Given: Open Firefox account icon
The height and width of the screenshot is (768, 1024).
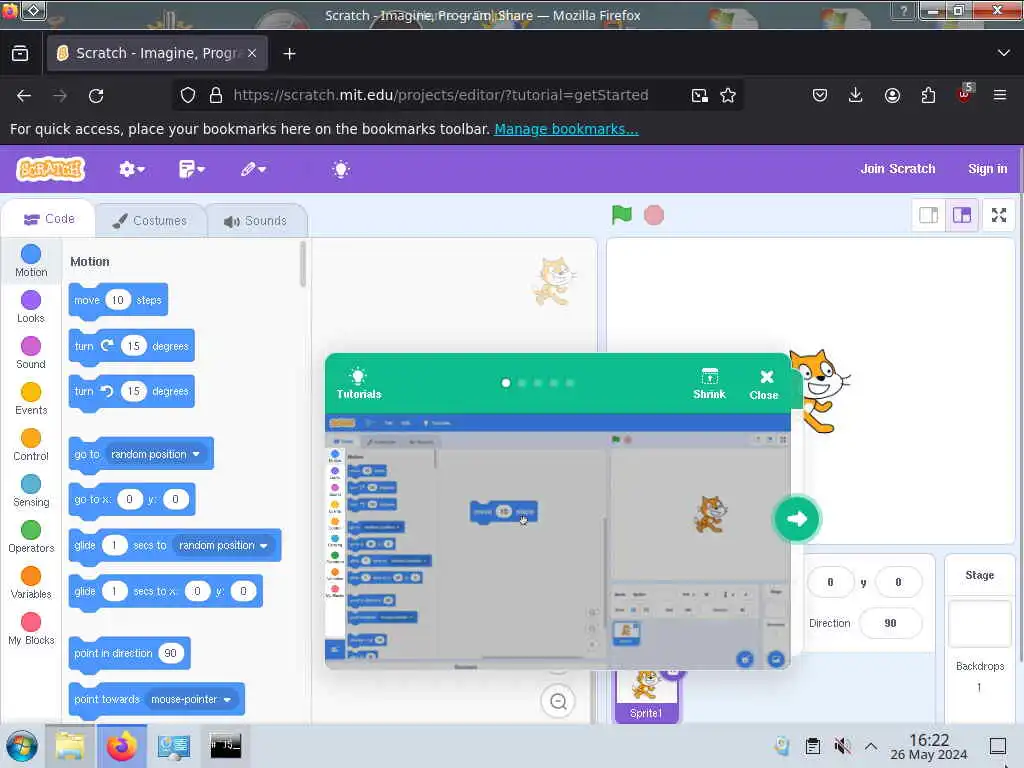Looking at the screenshot, I should [x=892, y=95].
